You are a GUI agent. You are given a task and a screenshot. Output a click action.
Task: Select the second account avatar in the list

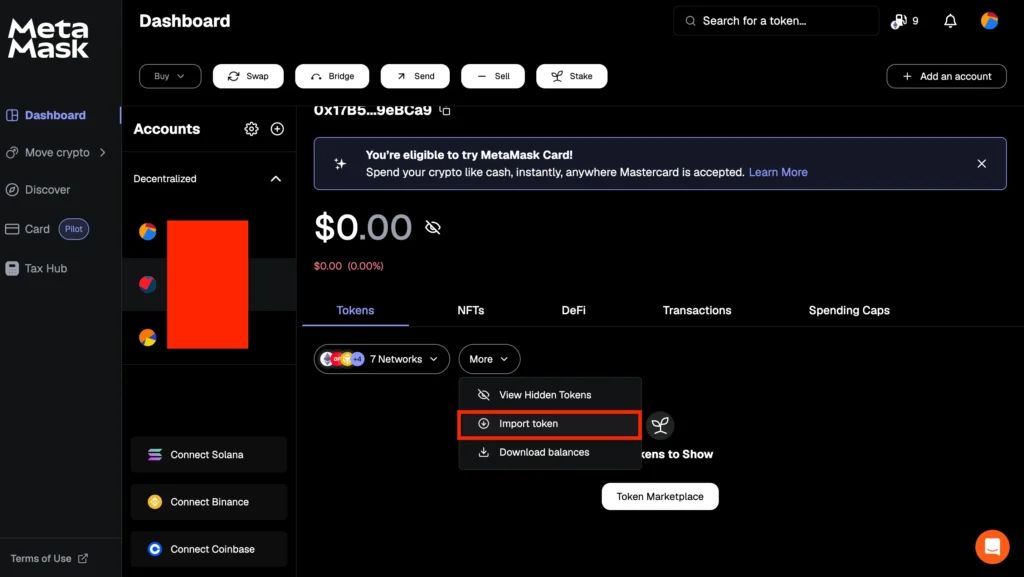pyautogui.click(x=148, y=284)
